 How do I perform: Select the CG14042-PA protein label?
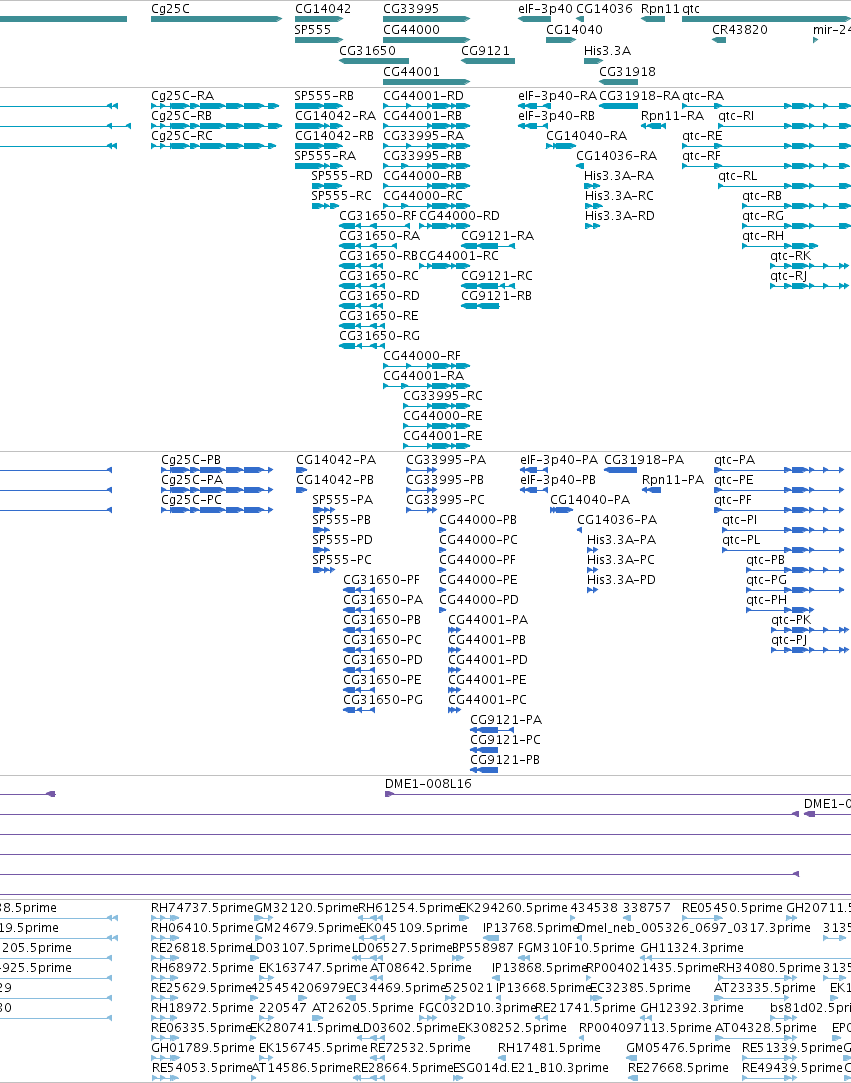pyautogui.click(x=336, y=459)
